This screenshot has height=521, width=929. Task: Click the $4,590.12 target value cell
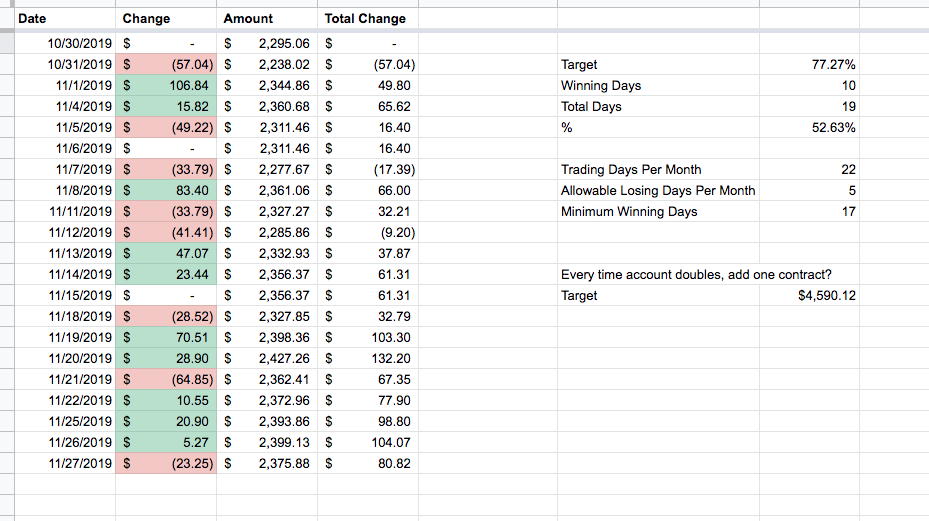(x=809, y=296)
